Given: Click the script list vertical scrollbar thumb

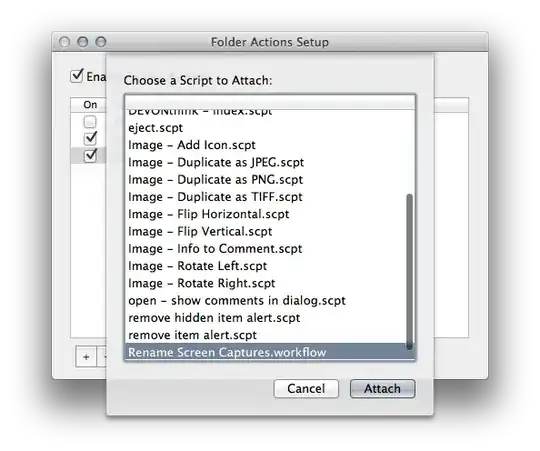Looking at the screenshot, I should 409,272.
